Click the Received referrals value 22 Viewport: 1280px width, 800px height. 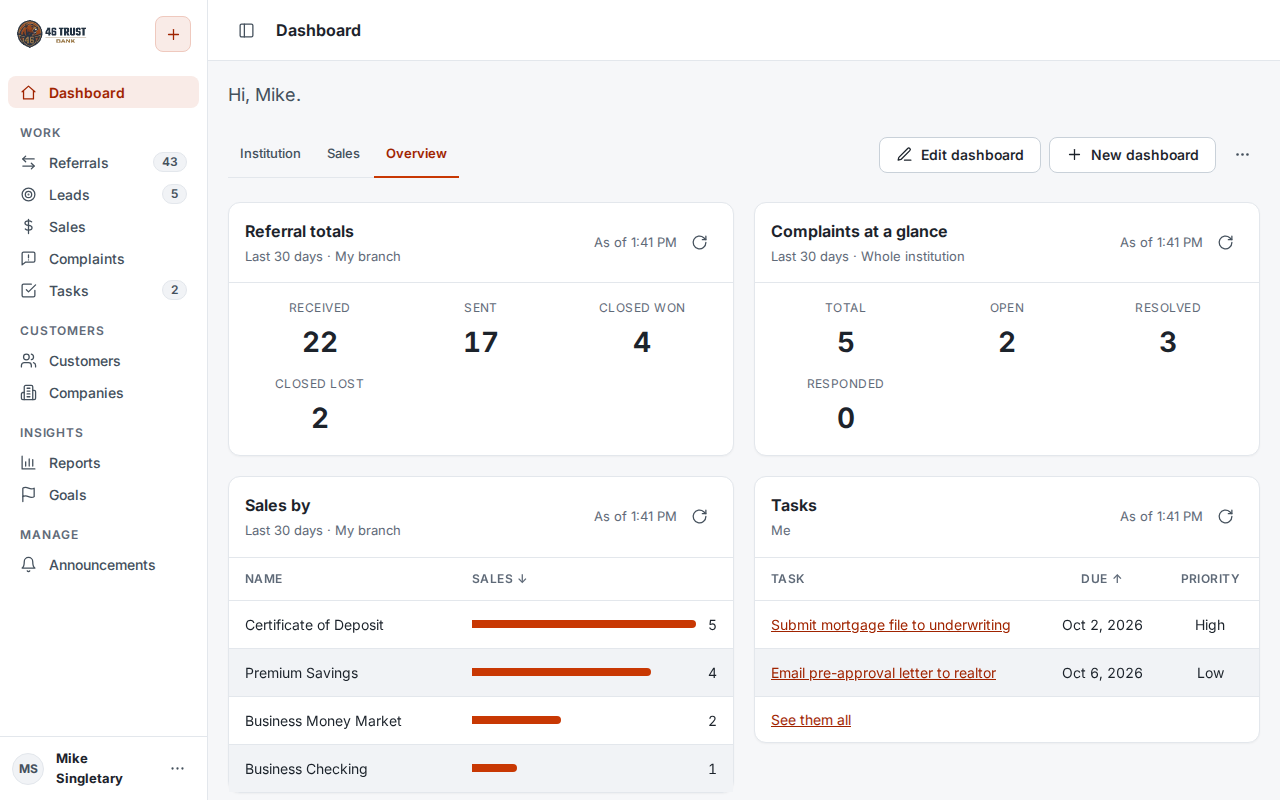click(320, 342)
